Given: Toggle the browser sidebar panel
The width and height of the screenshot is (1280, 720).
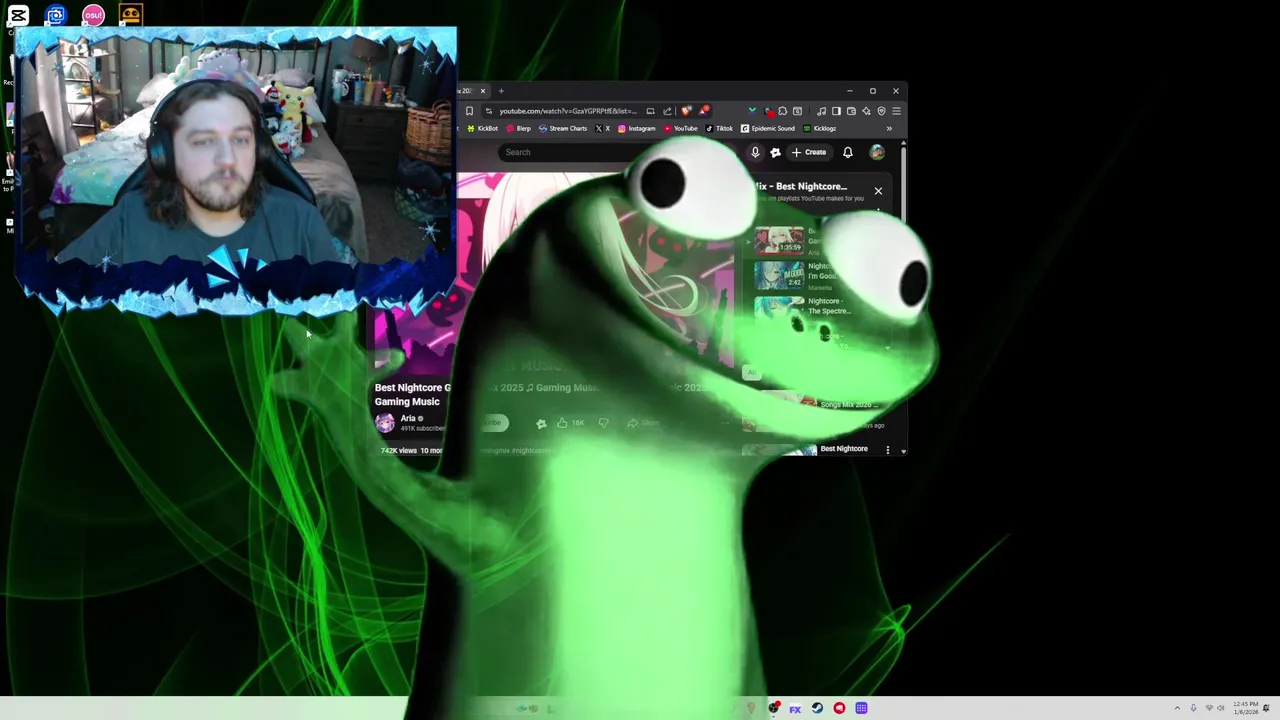Looking at the screenshot, I should click(x=836, y=111).
